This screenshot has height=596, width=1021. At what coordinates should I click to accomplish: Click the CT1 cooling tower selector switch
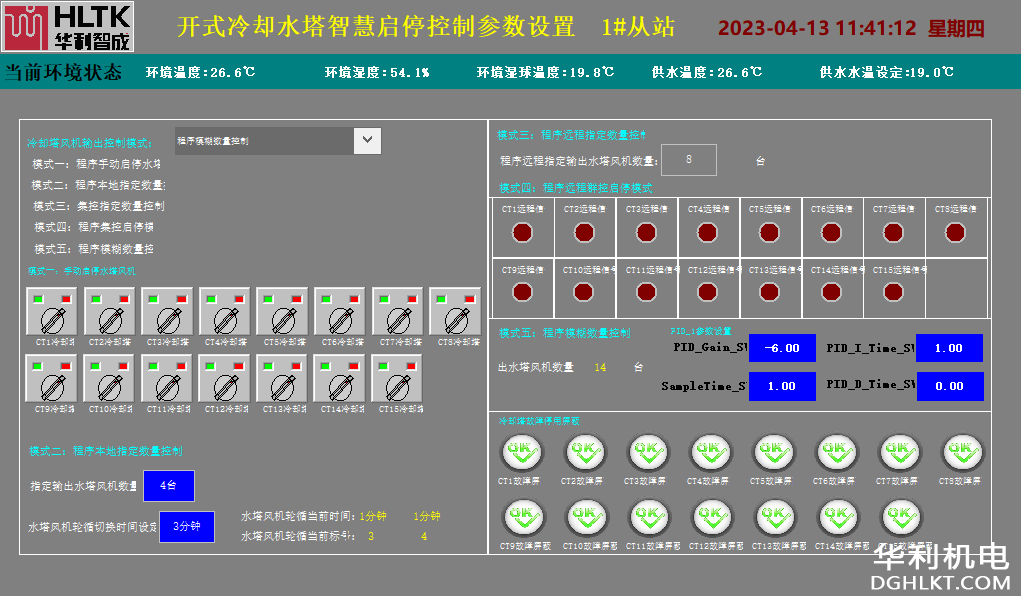52,317
